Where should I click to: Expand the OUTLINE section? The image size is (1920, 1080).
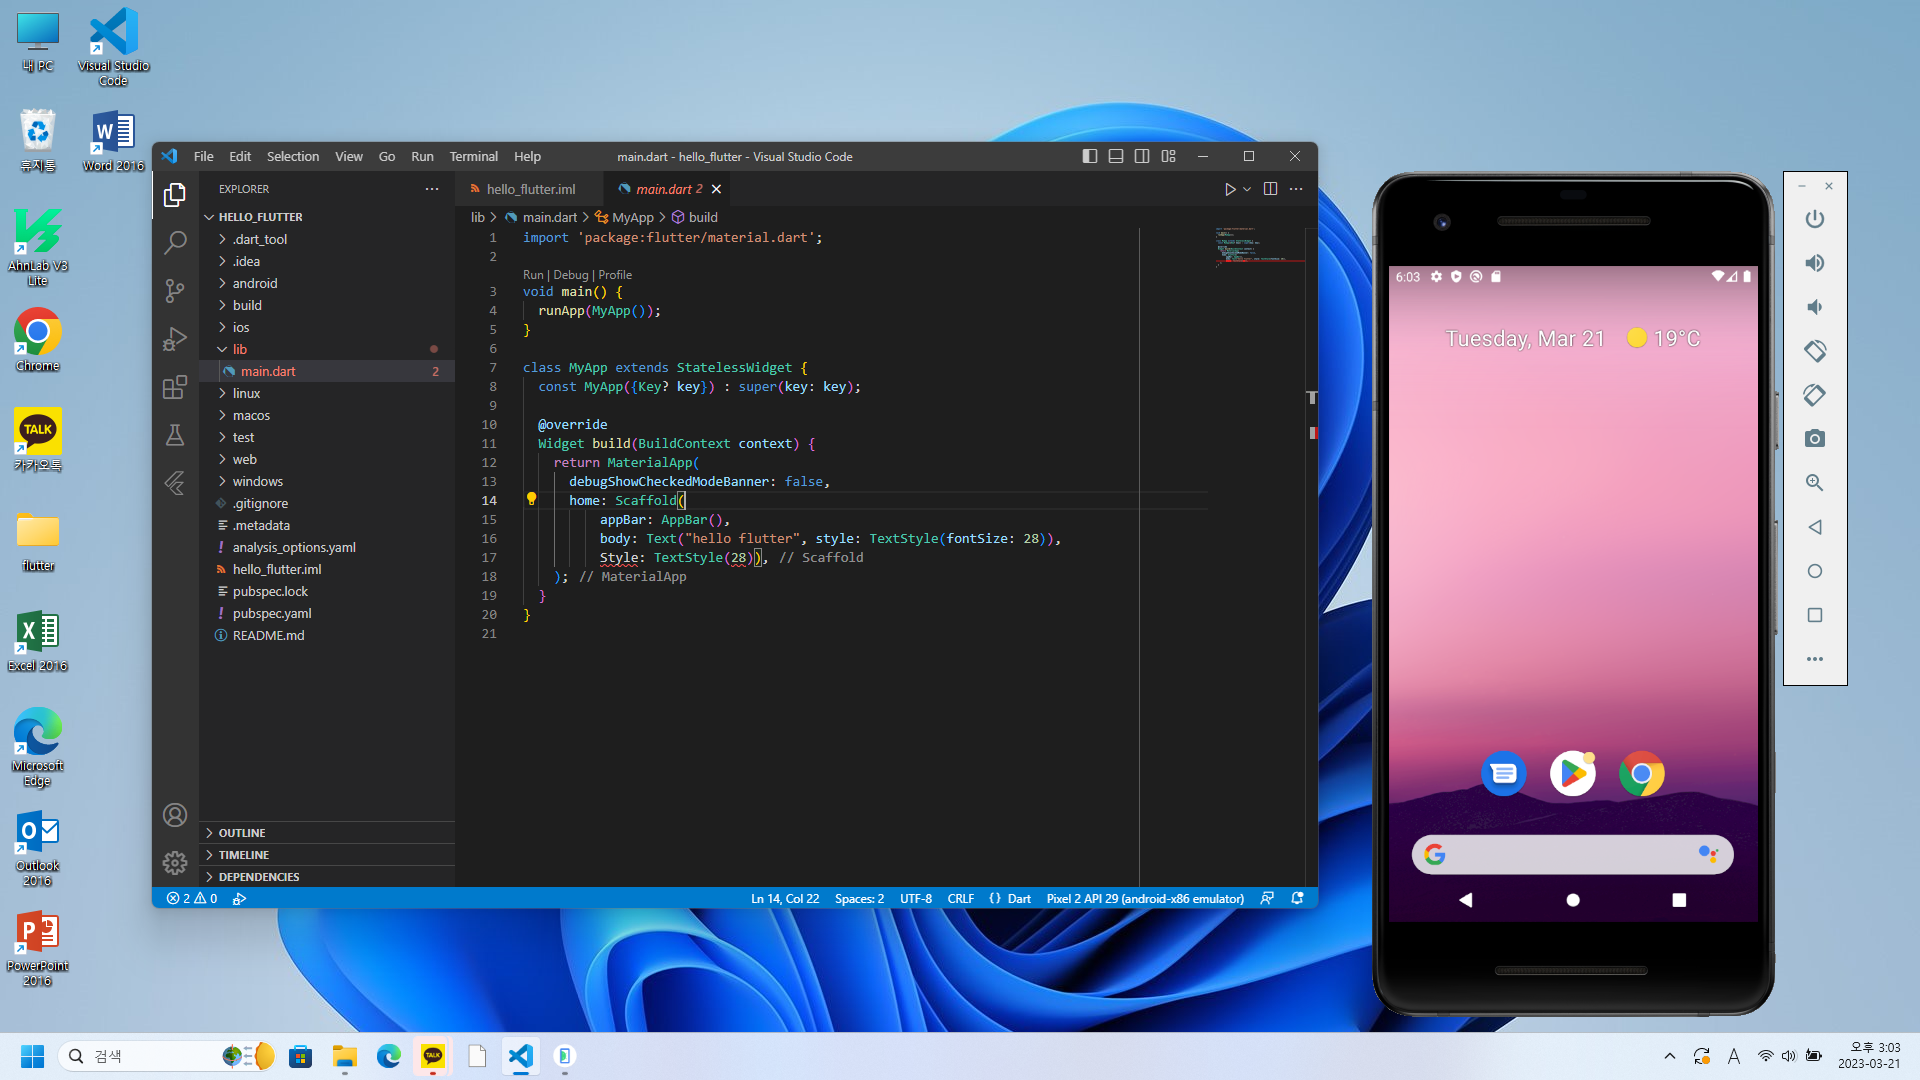click(x=327, y=833)
